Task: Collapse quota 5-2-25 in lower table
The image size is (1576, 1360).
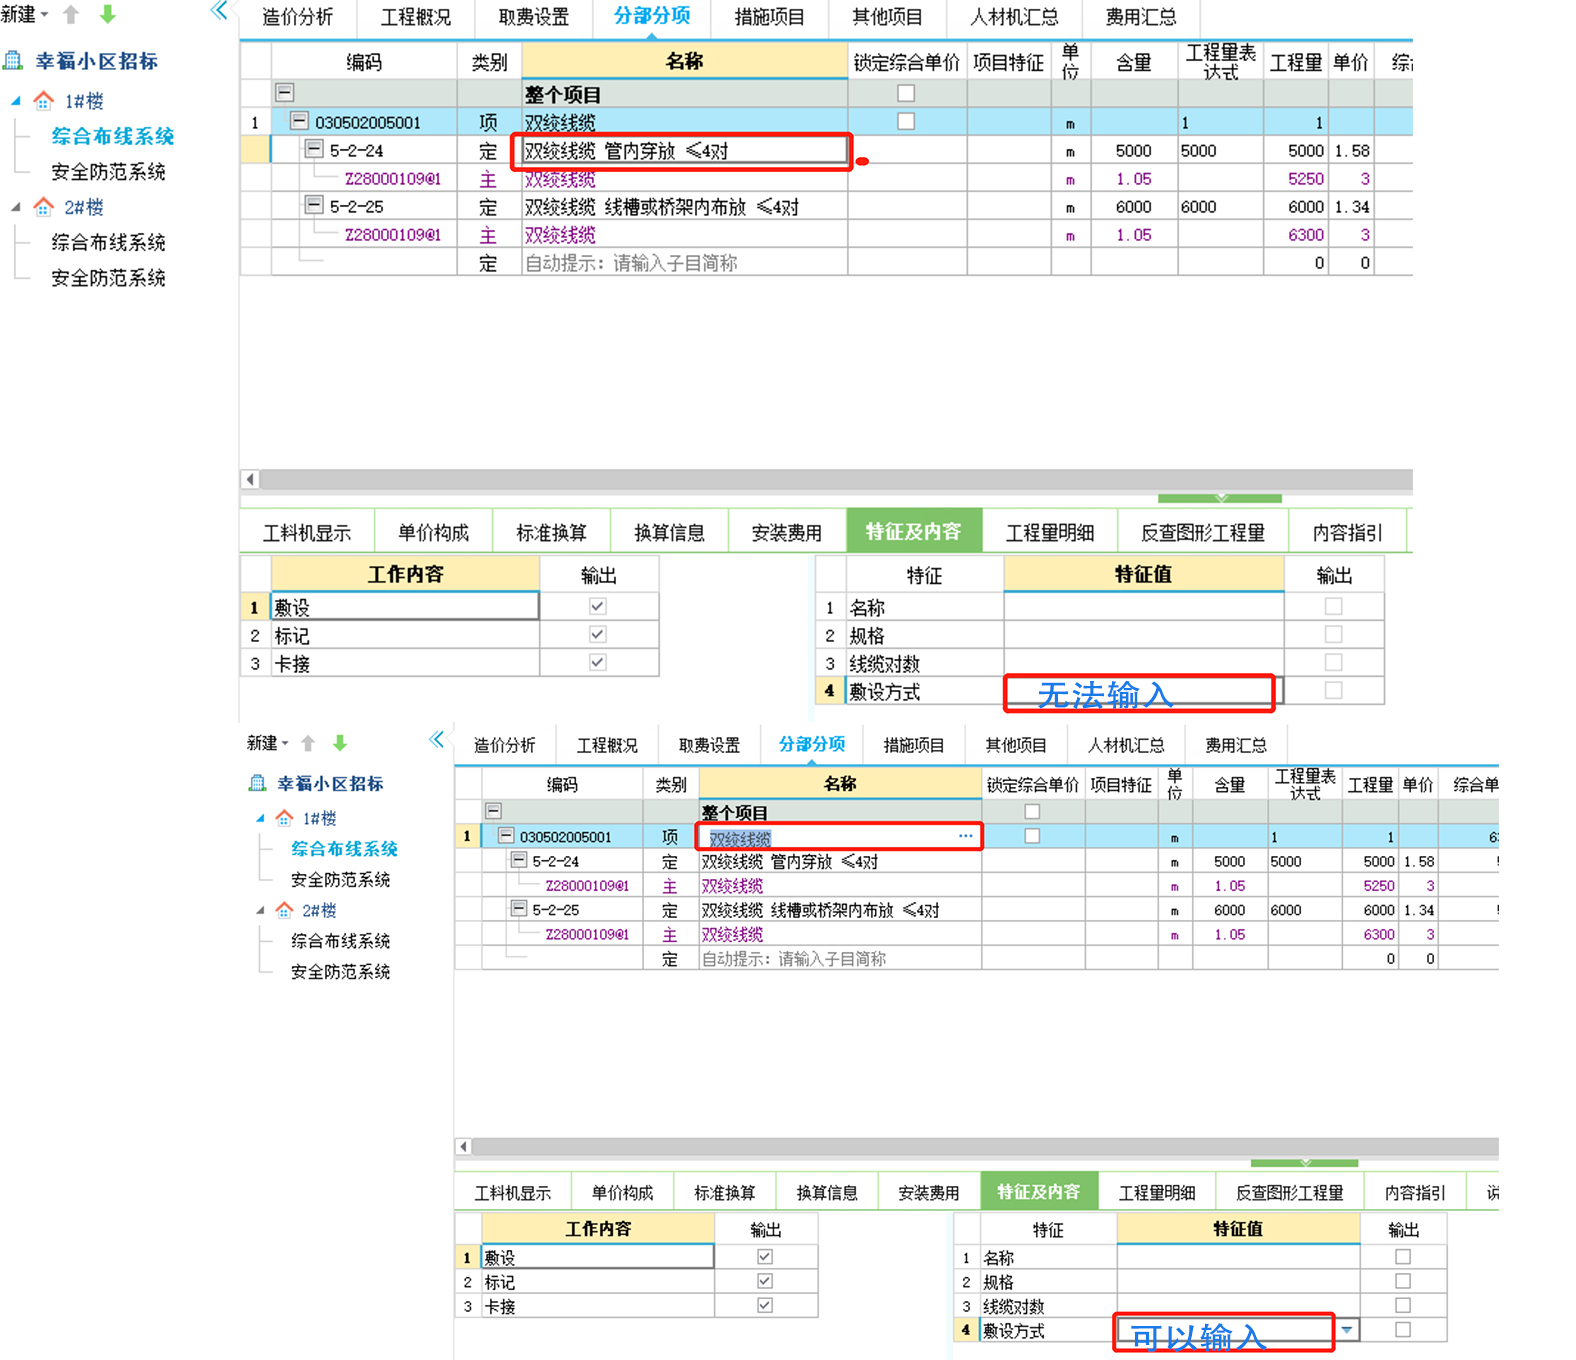Action: coord(519,909)
